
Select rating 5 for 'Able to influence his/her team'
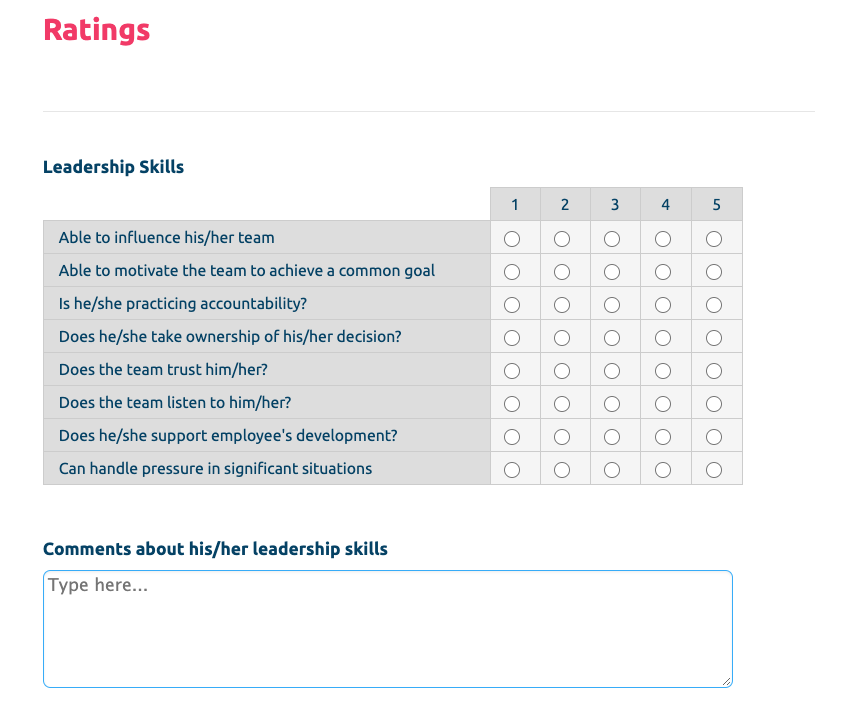pyautogui.click(x=715, y=238)
